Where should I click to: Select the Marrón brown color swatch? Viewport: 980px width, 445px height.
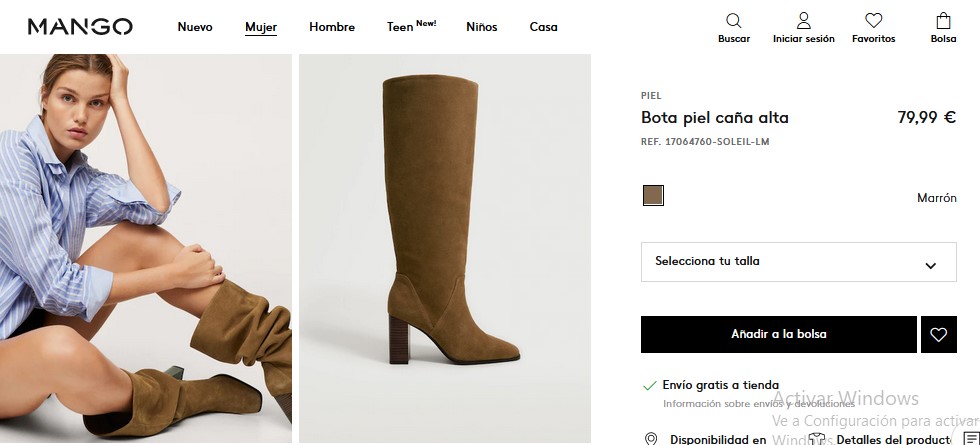(653, 195)
